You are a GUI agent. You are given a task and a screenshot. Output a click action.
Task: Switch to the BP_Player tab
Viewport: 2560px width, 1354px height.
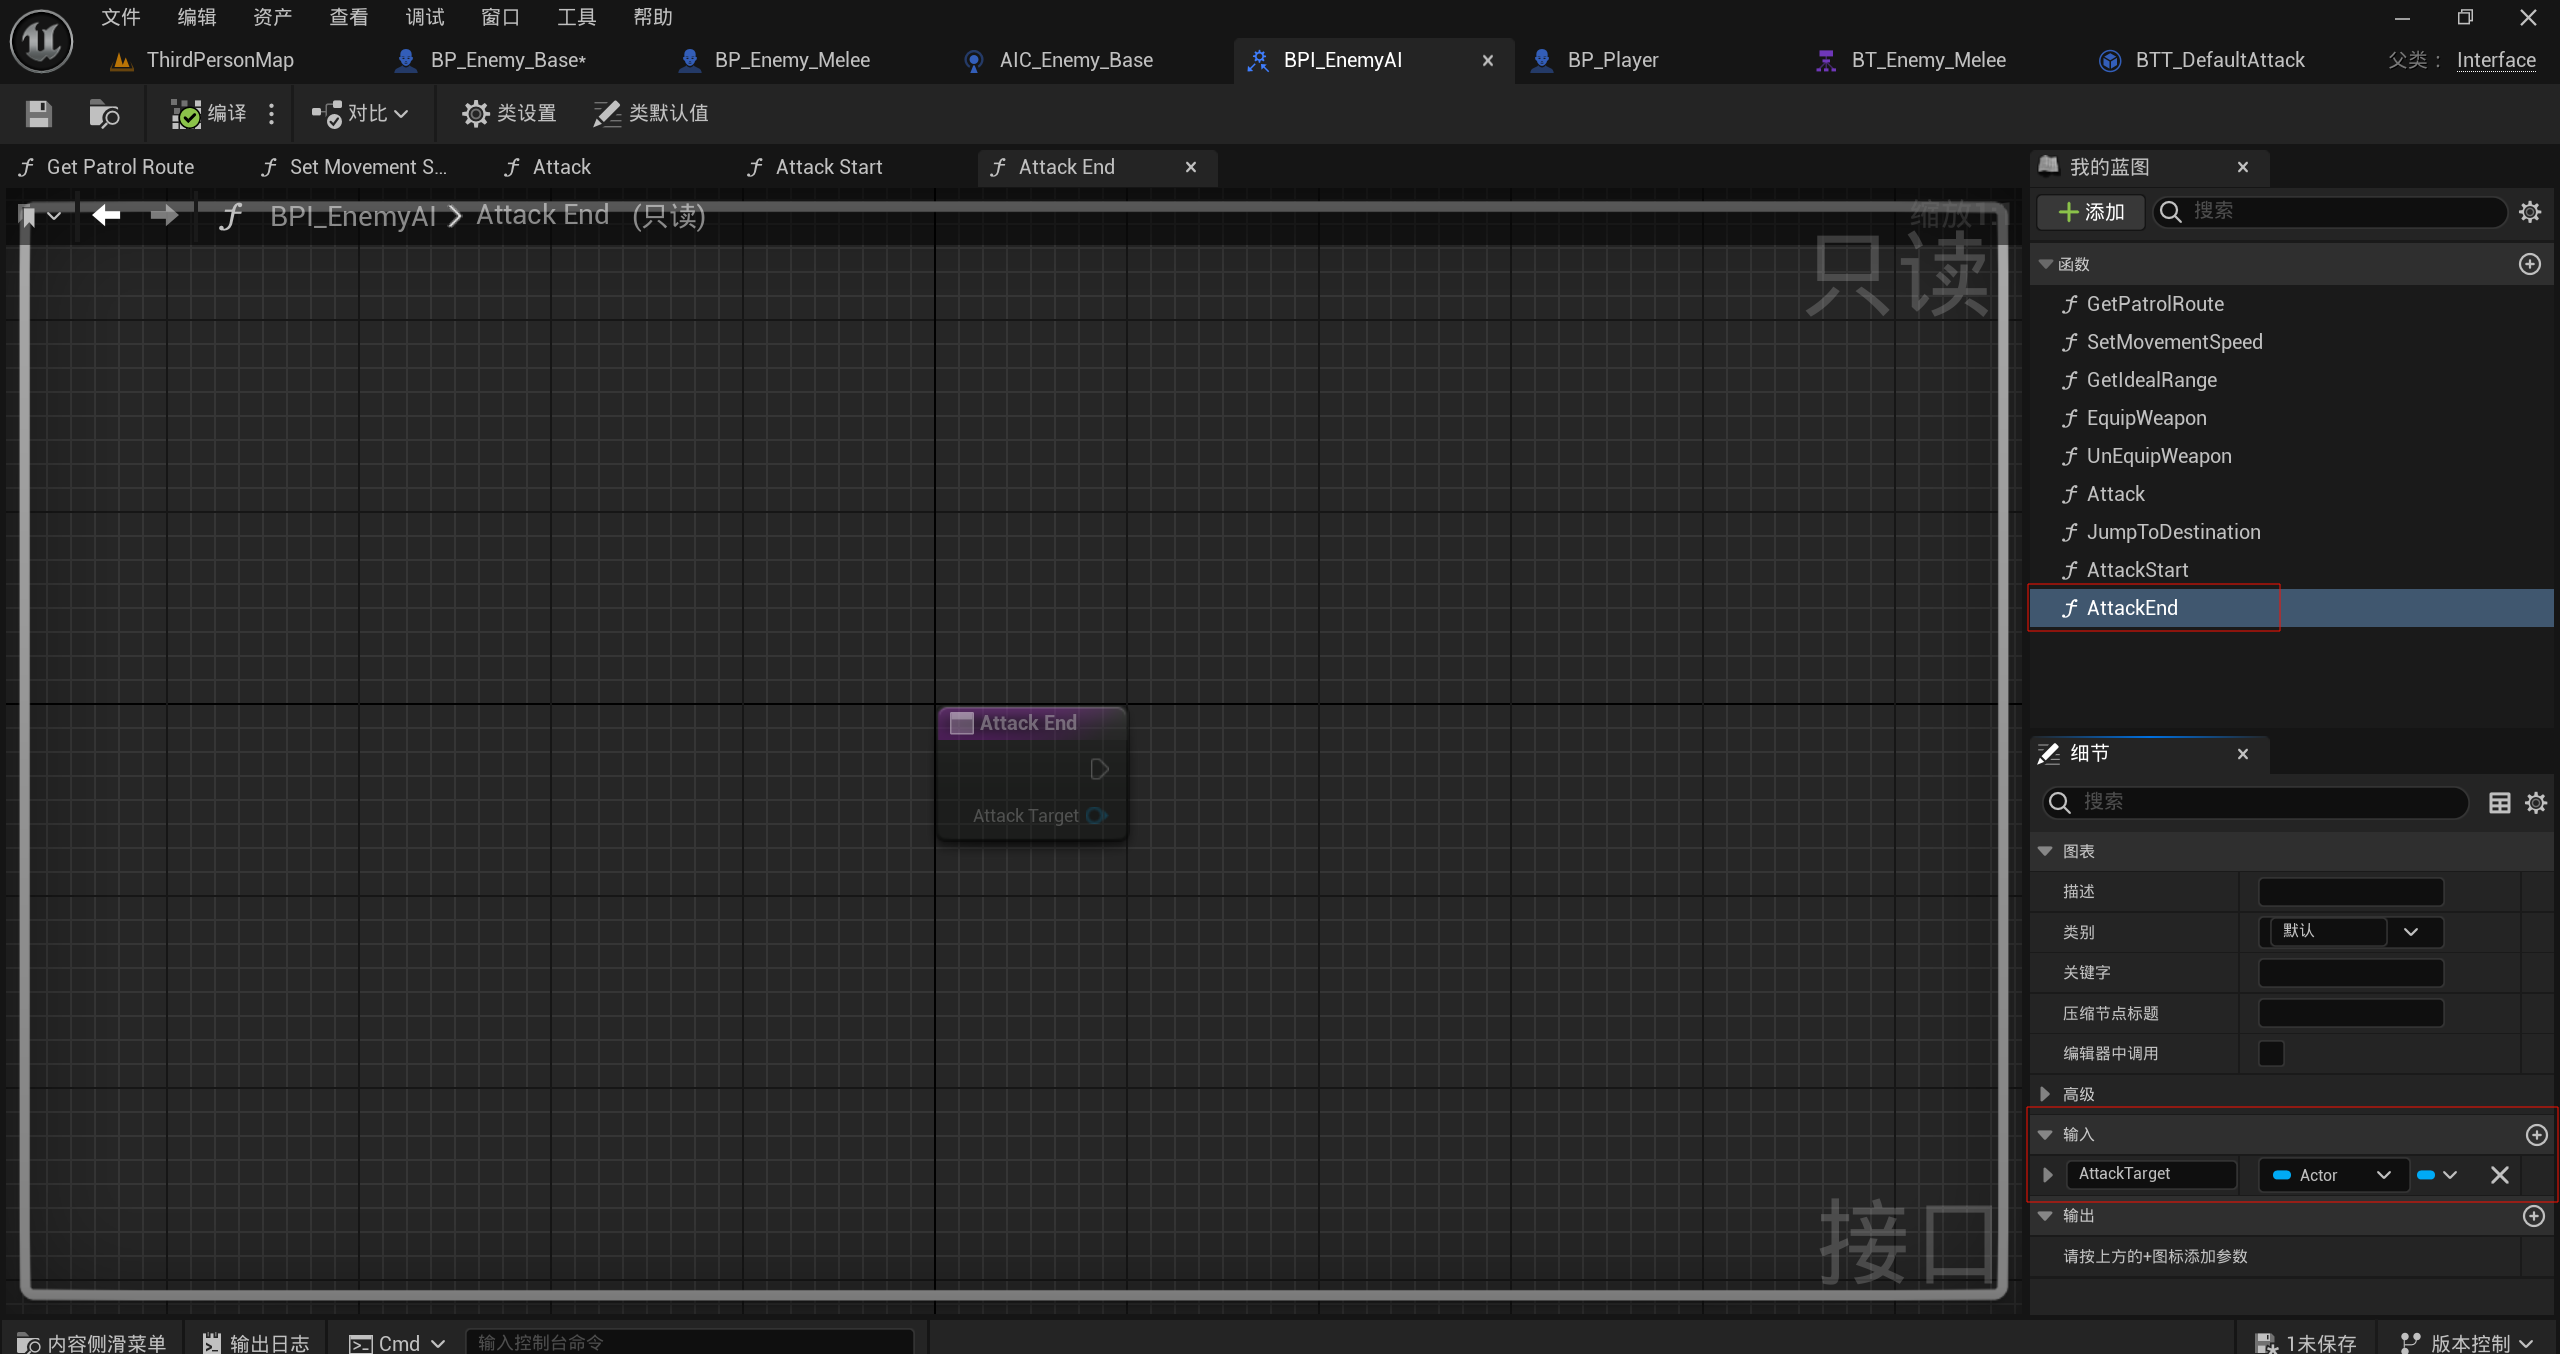click(1612, 60)
